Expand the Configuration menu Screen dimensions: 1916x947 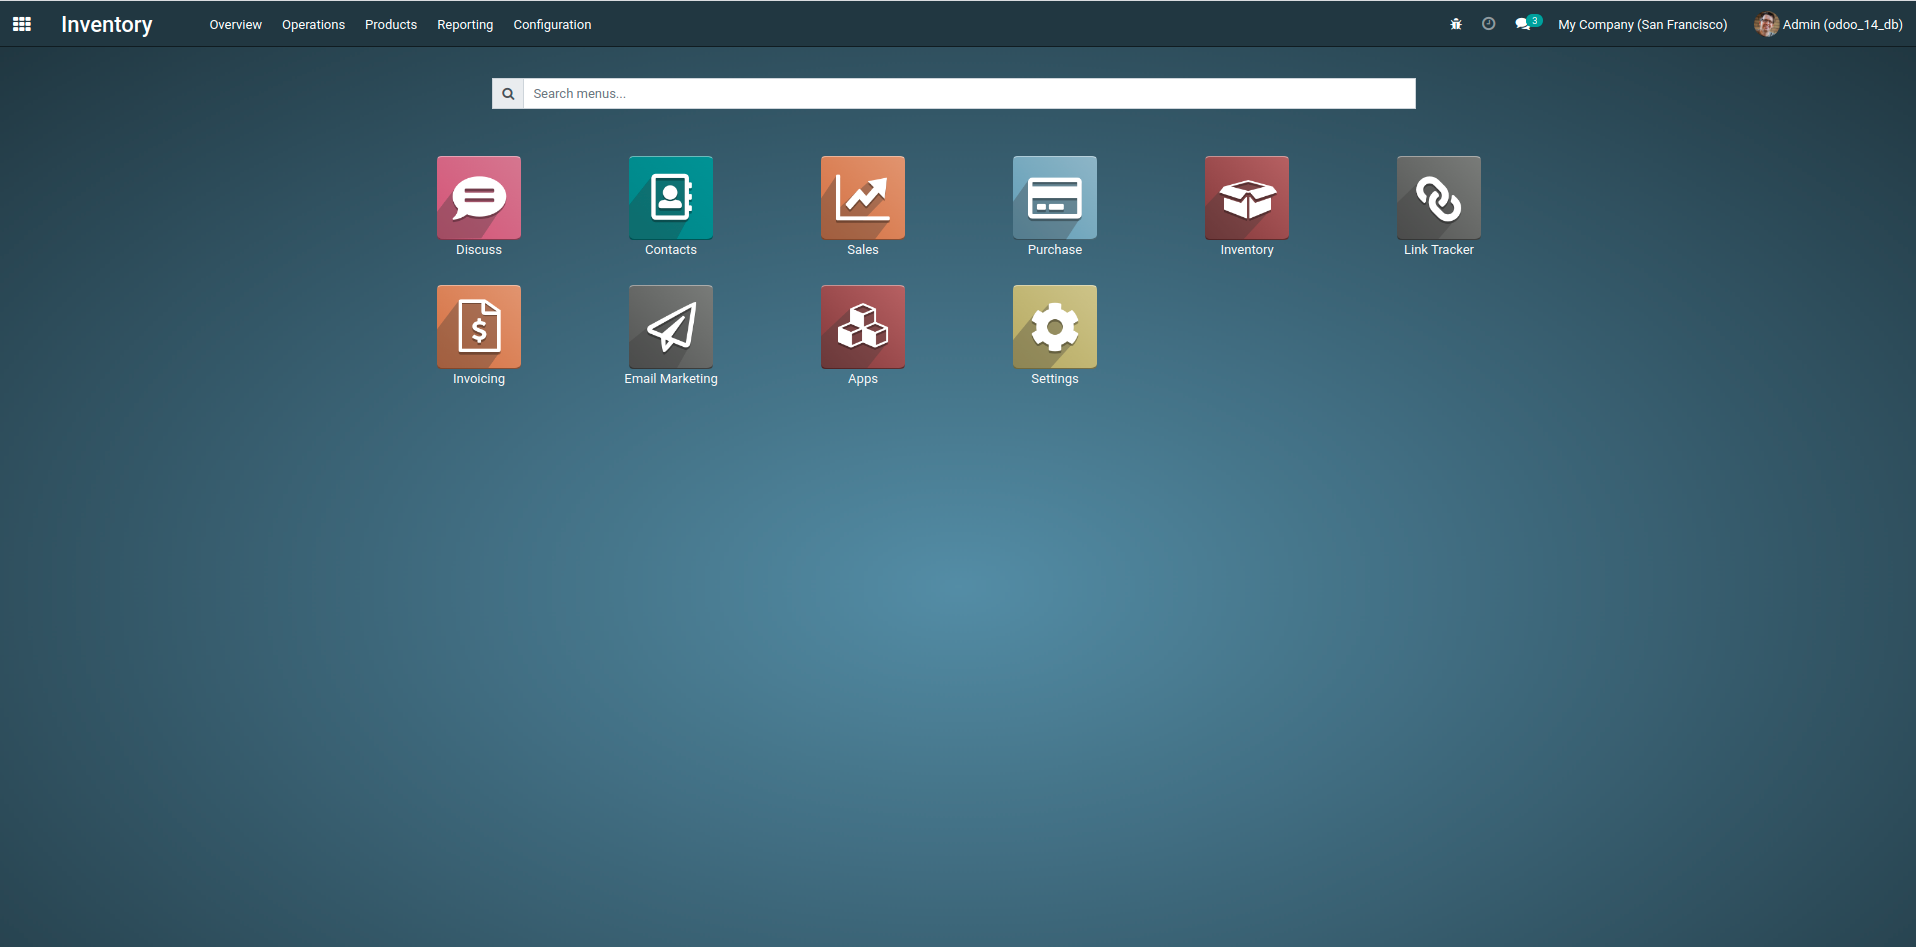coord(552,25)
